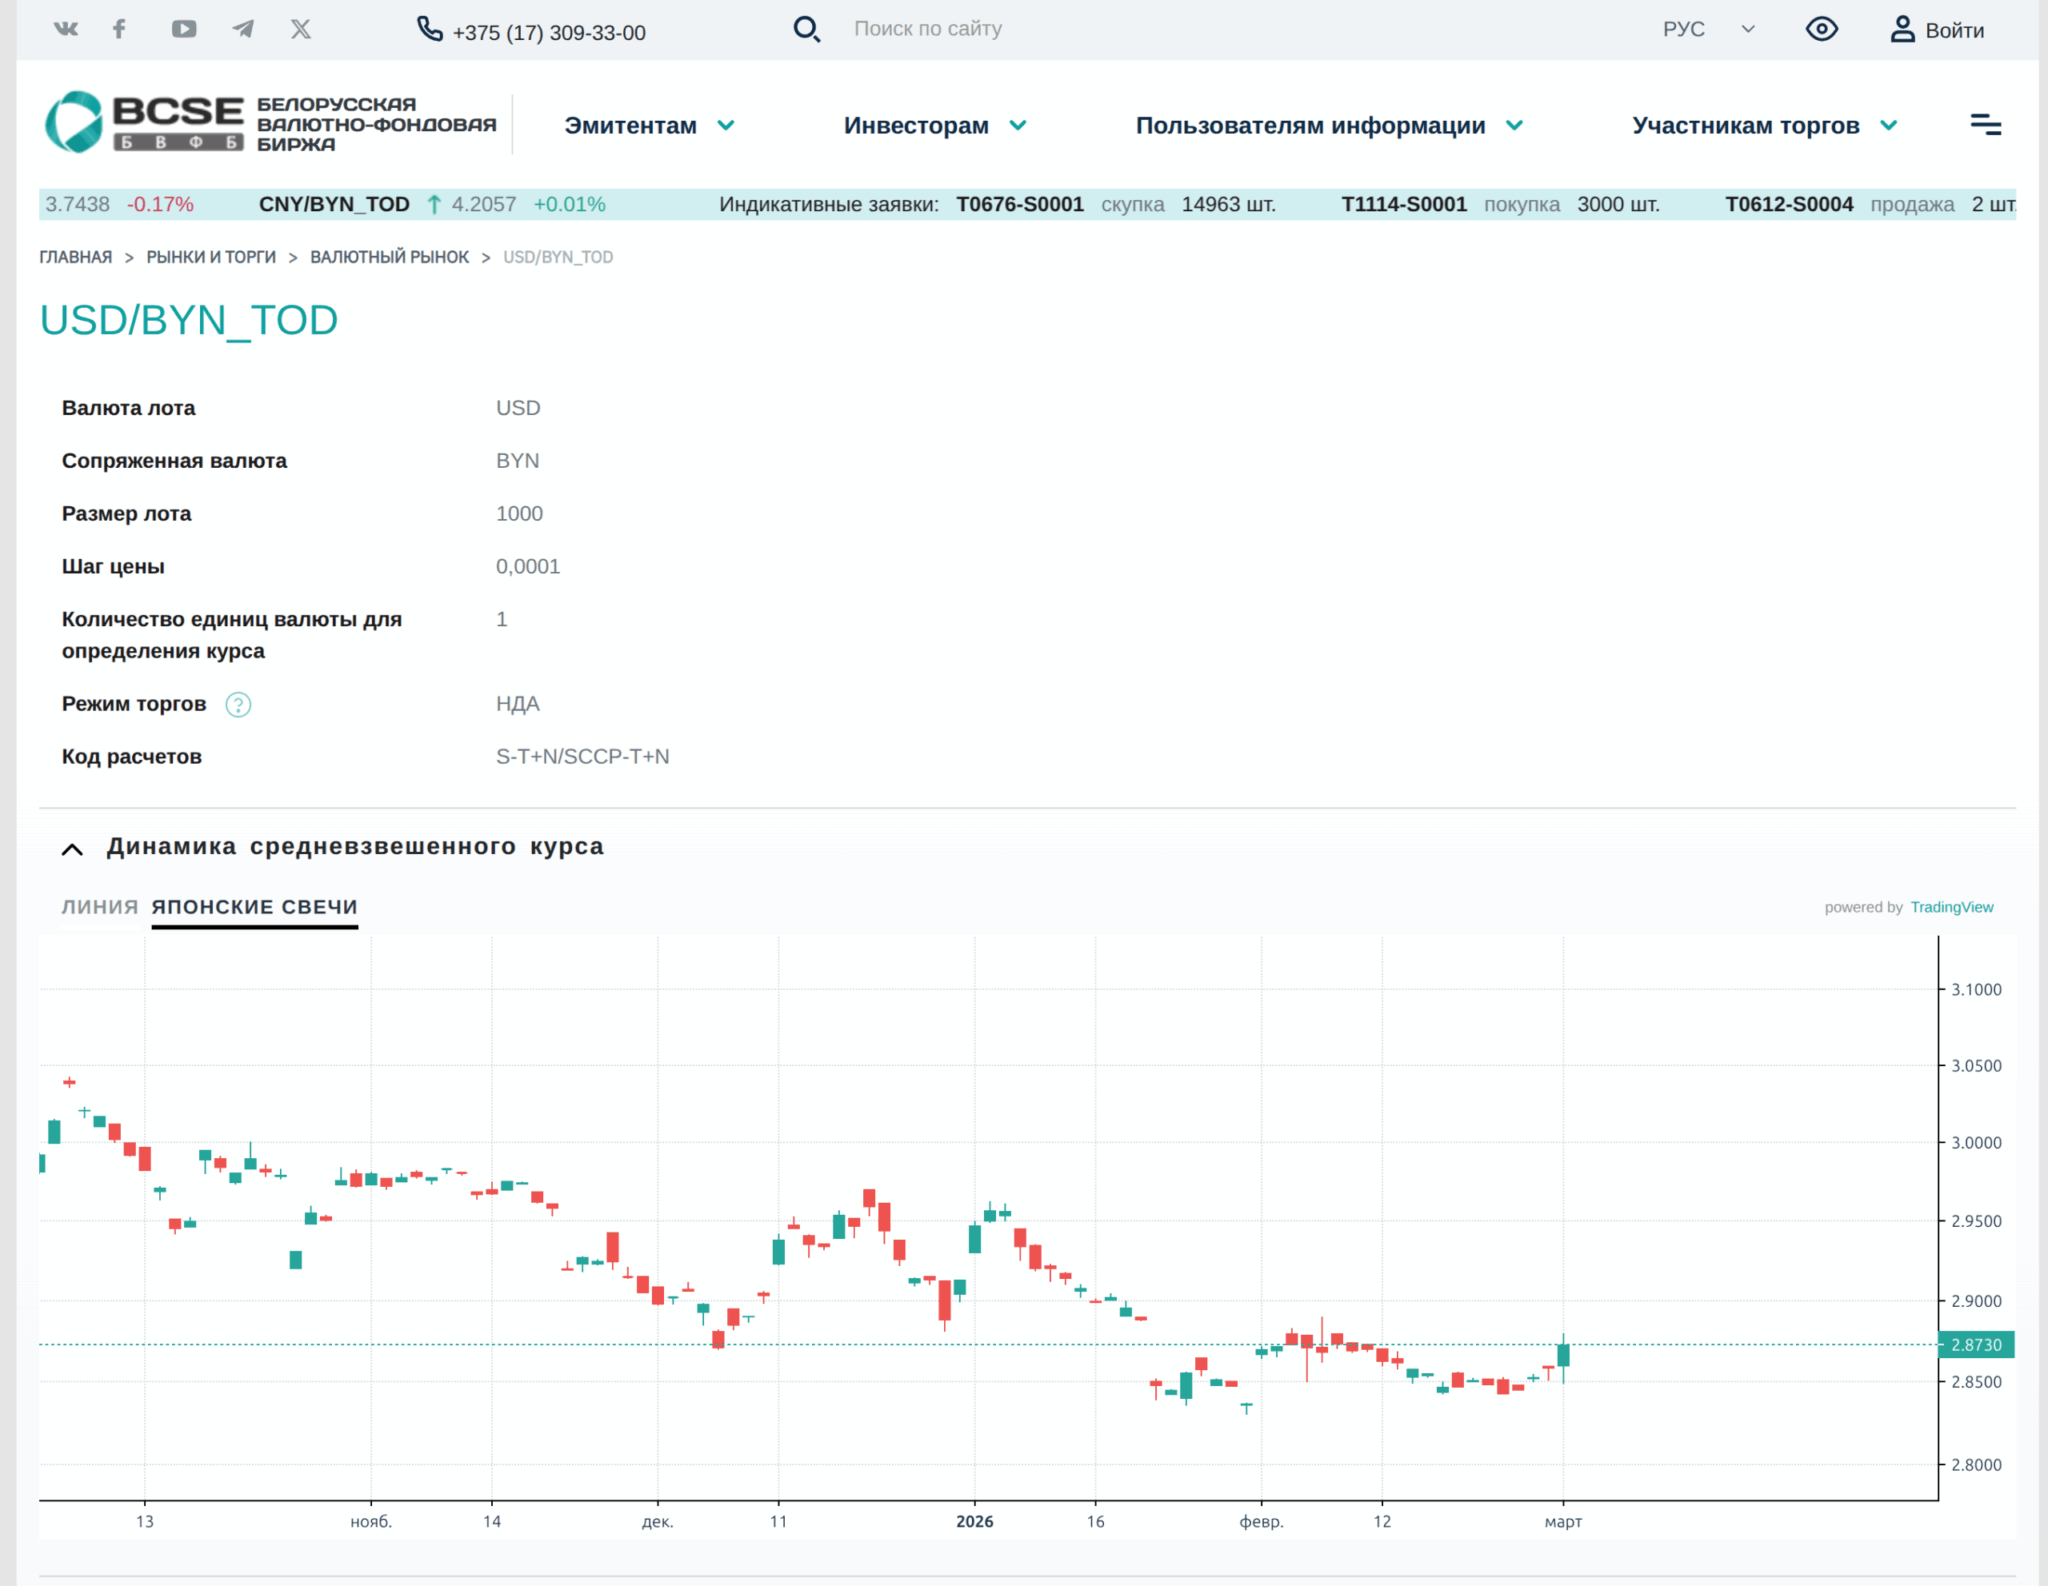Click the trading mode help question icon
This screenshot has width=2048, height=1586.
(x=238, y=705)
